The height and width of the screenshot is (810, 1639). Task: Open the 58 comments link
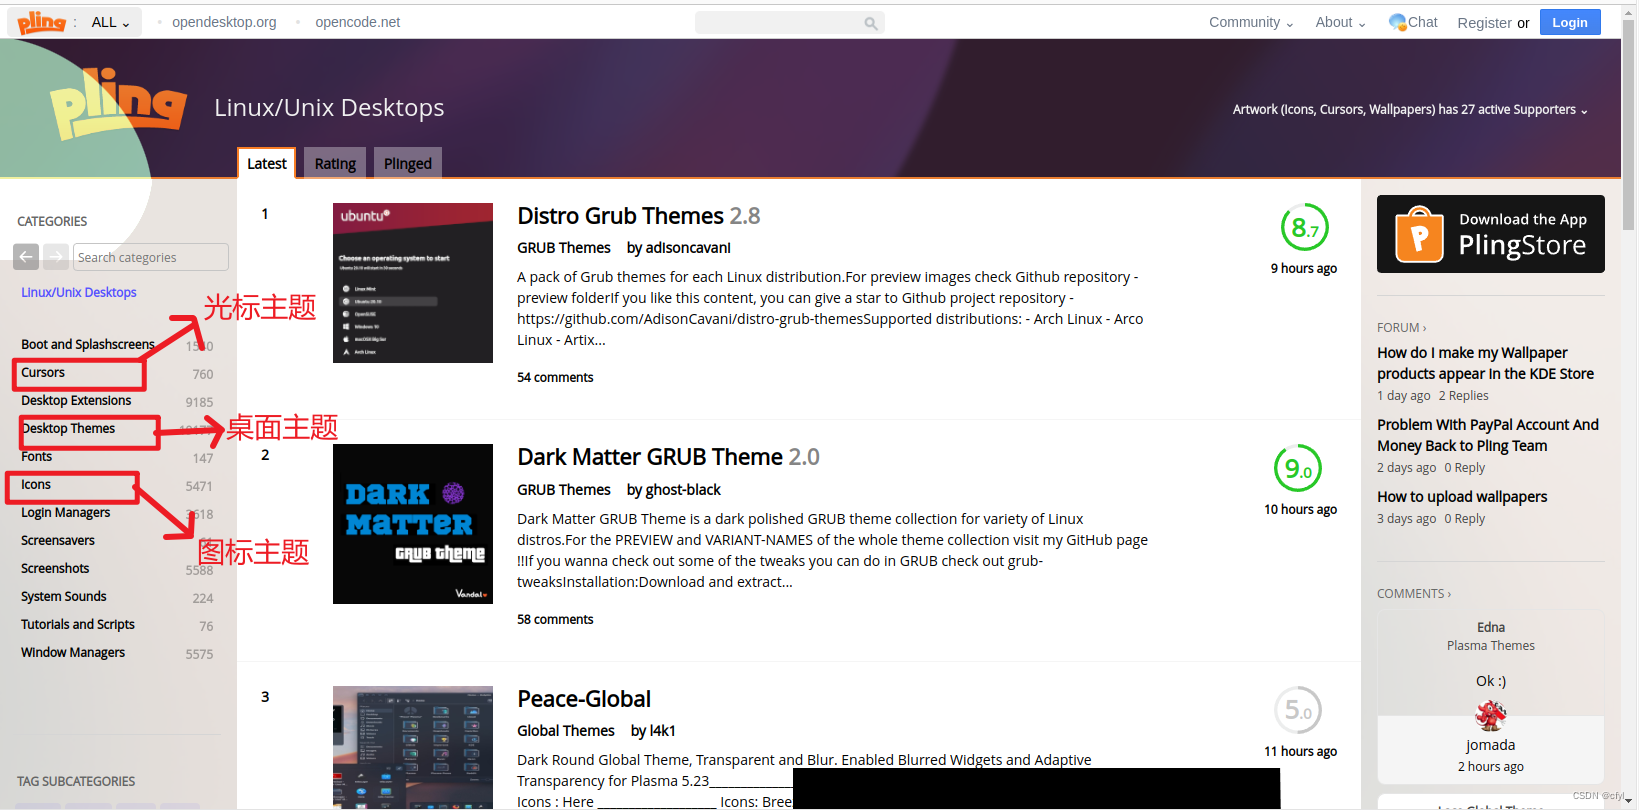555,619
